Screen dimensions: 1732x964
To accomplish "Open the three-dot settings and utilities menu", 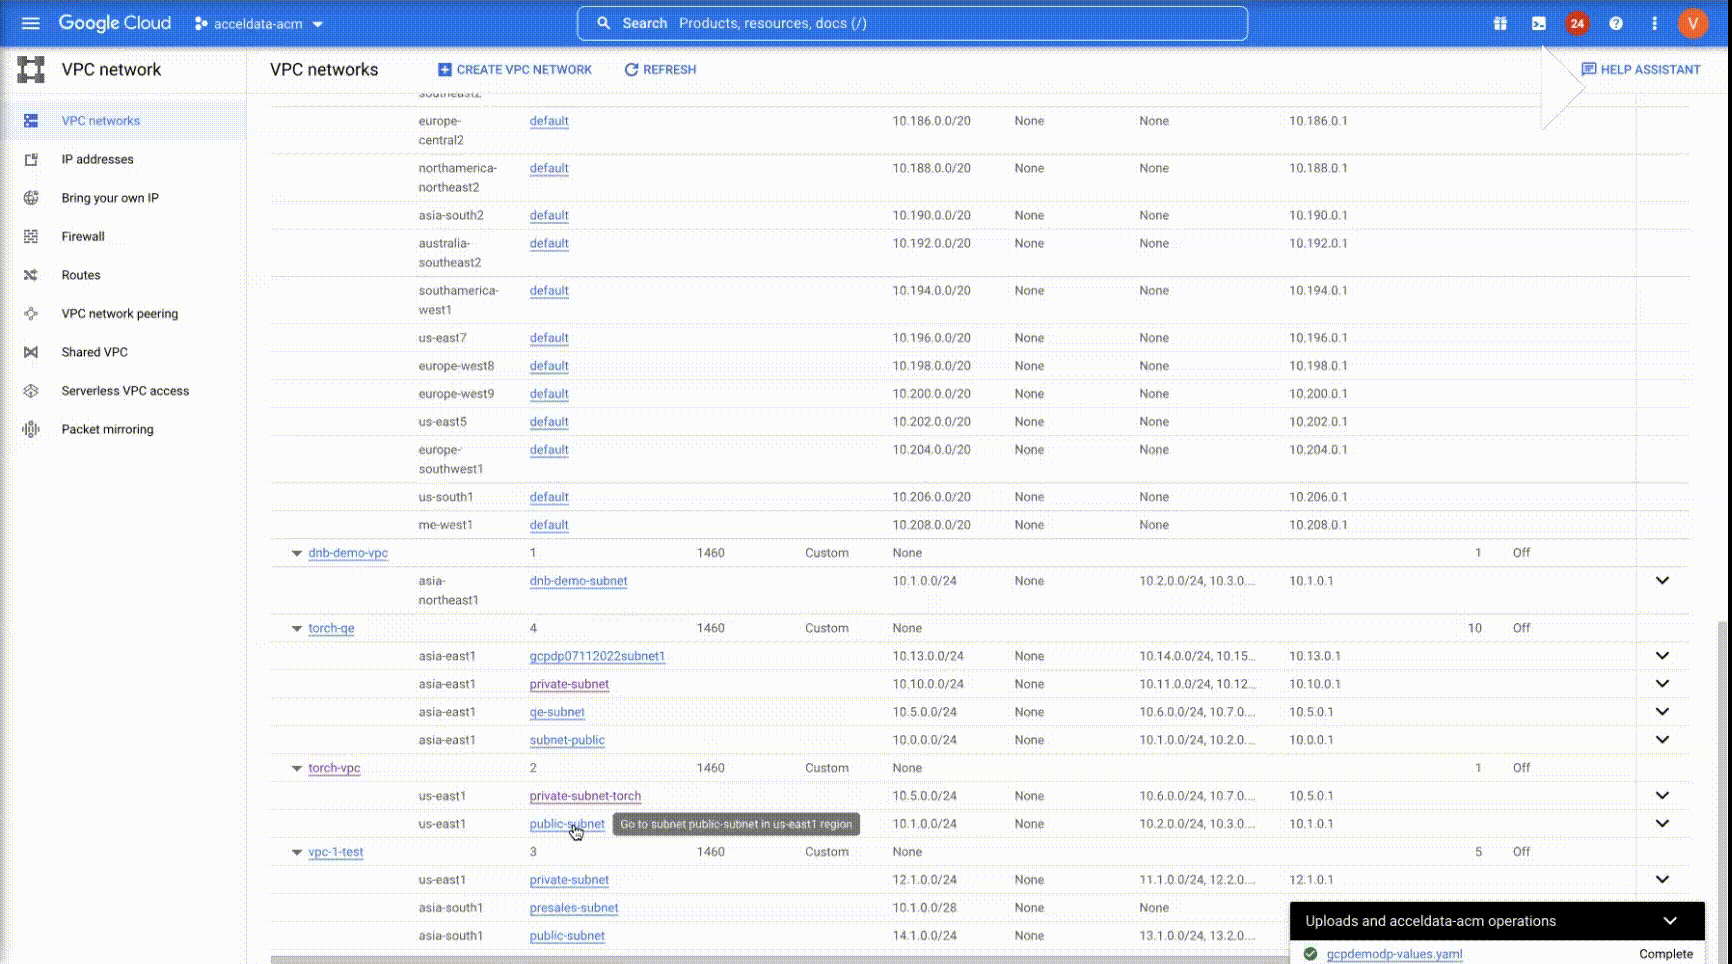I will [1654, 23].
